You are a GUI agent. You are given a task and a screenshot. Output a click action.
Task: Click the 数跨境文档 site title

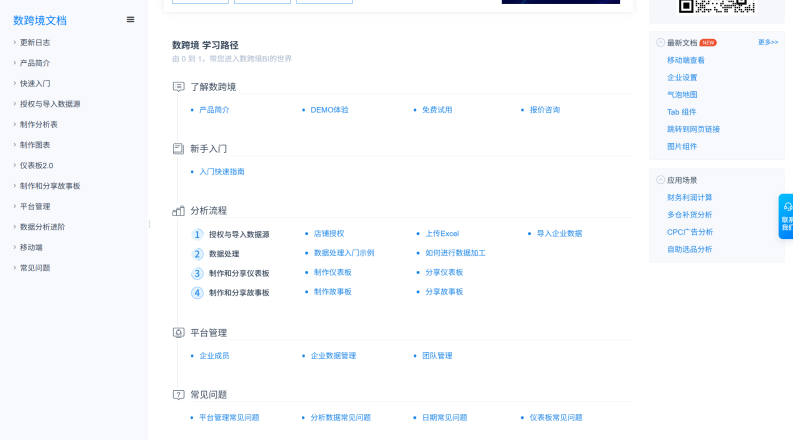(40, 20)
